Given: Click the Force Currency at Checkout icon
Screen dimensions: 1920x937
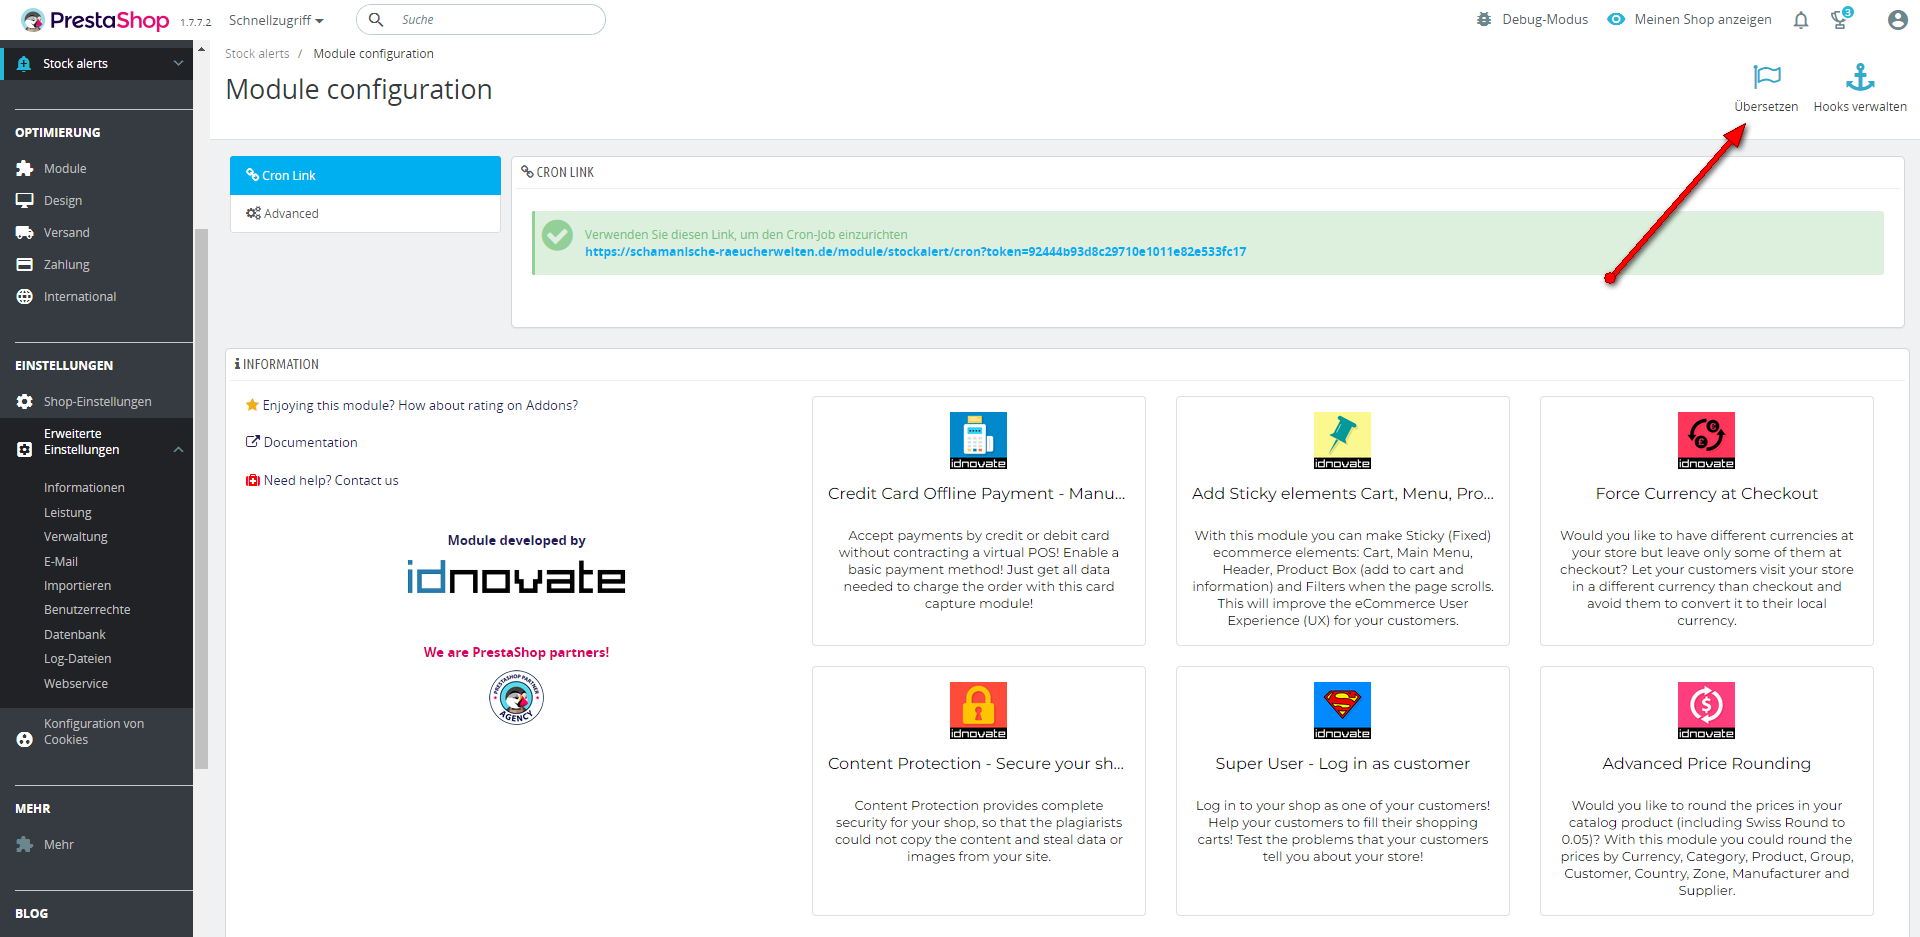Looking at the screenshot, I should click(1706, 440).
